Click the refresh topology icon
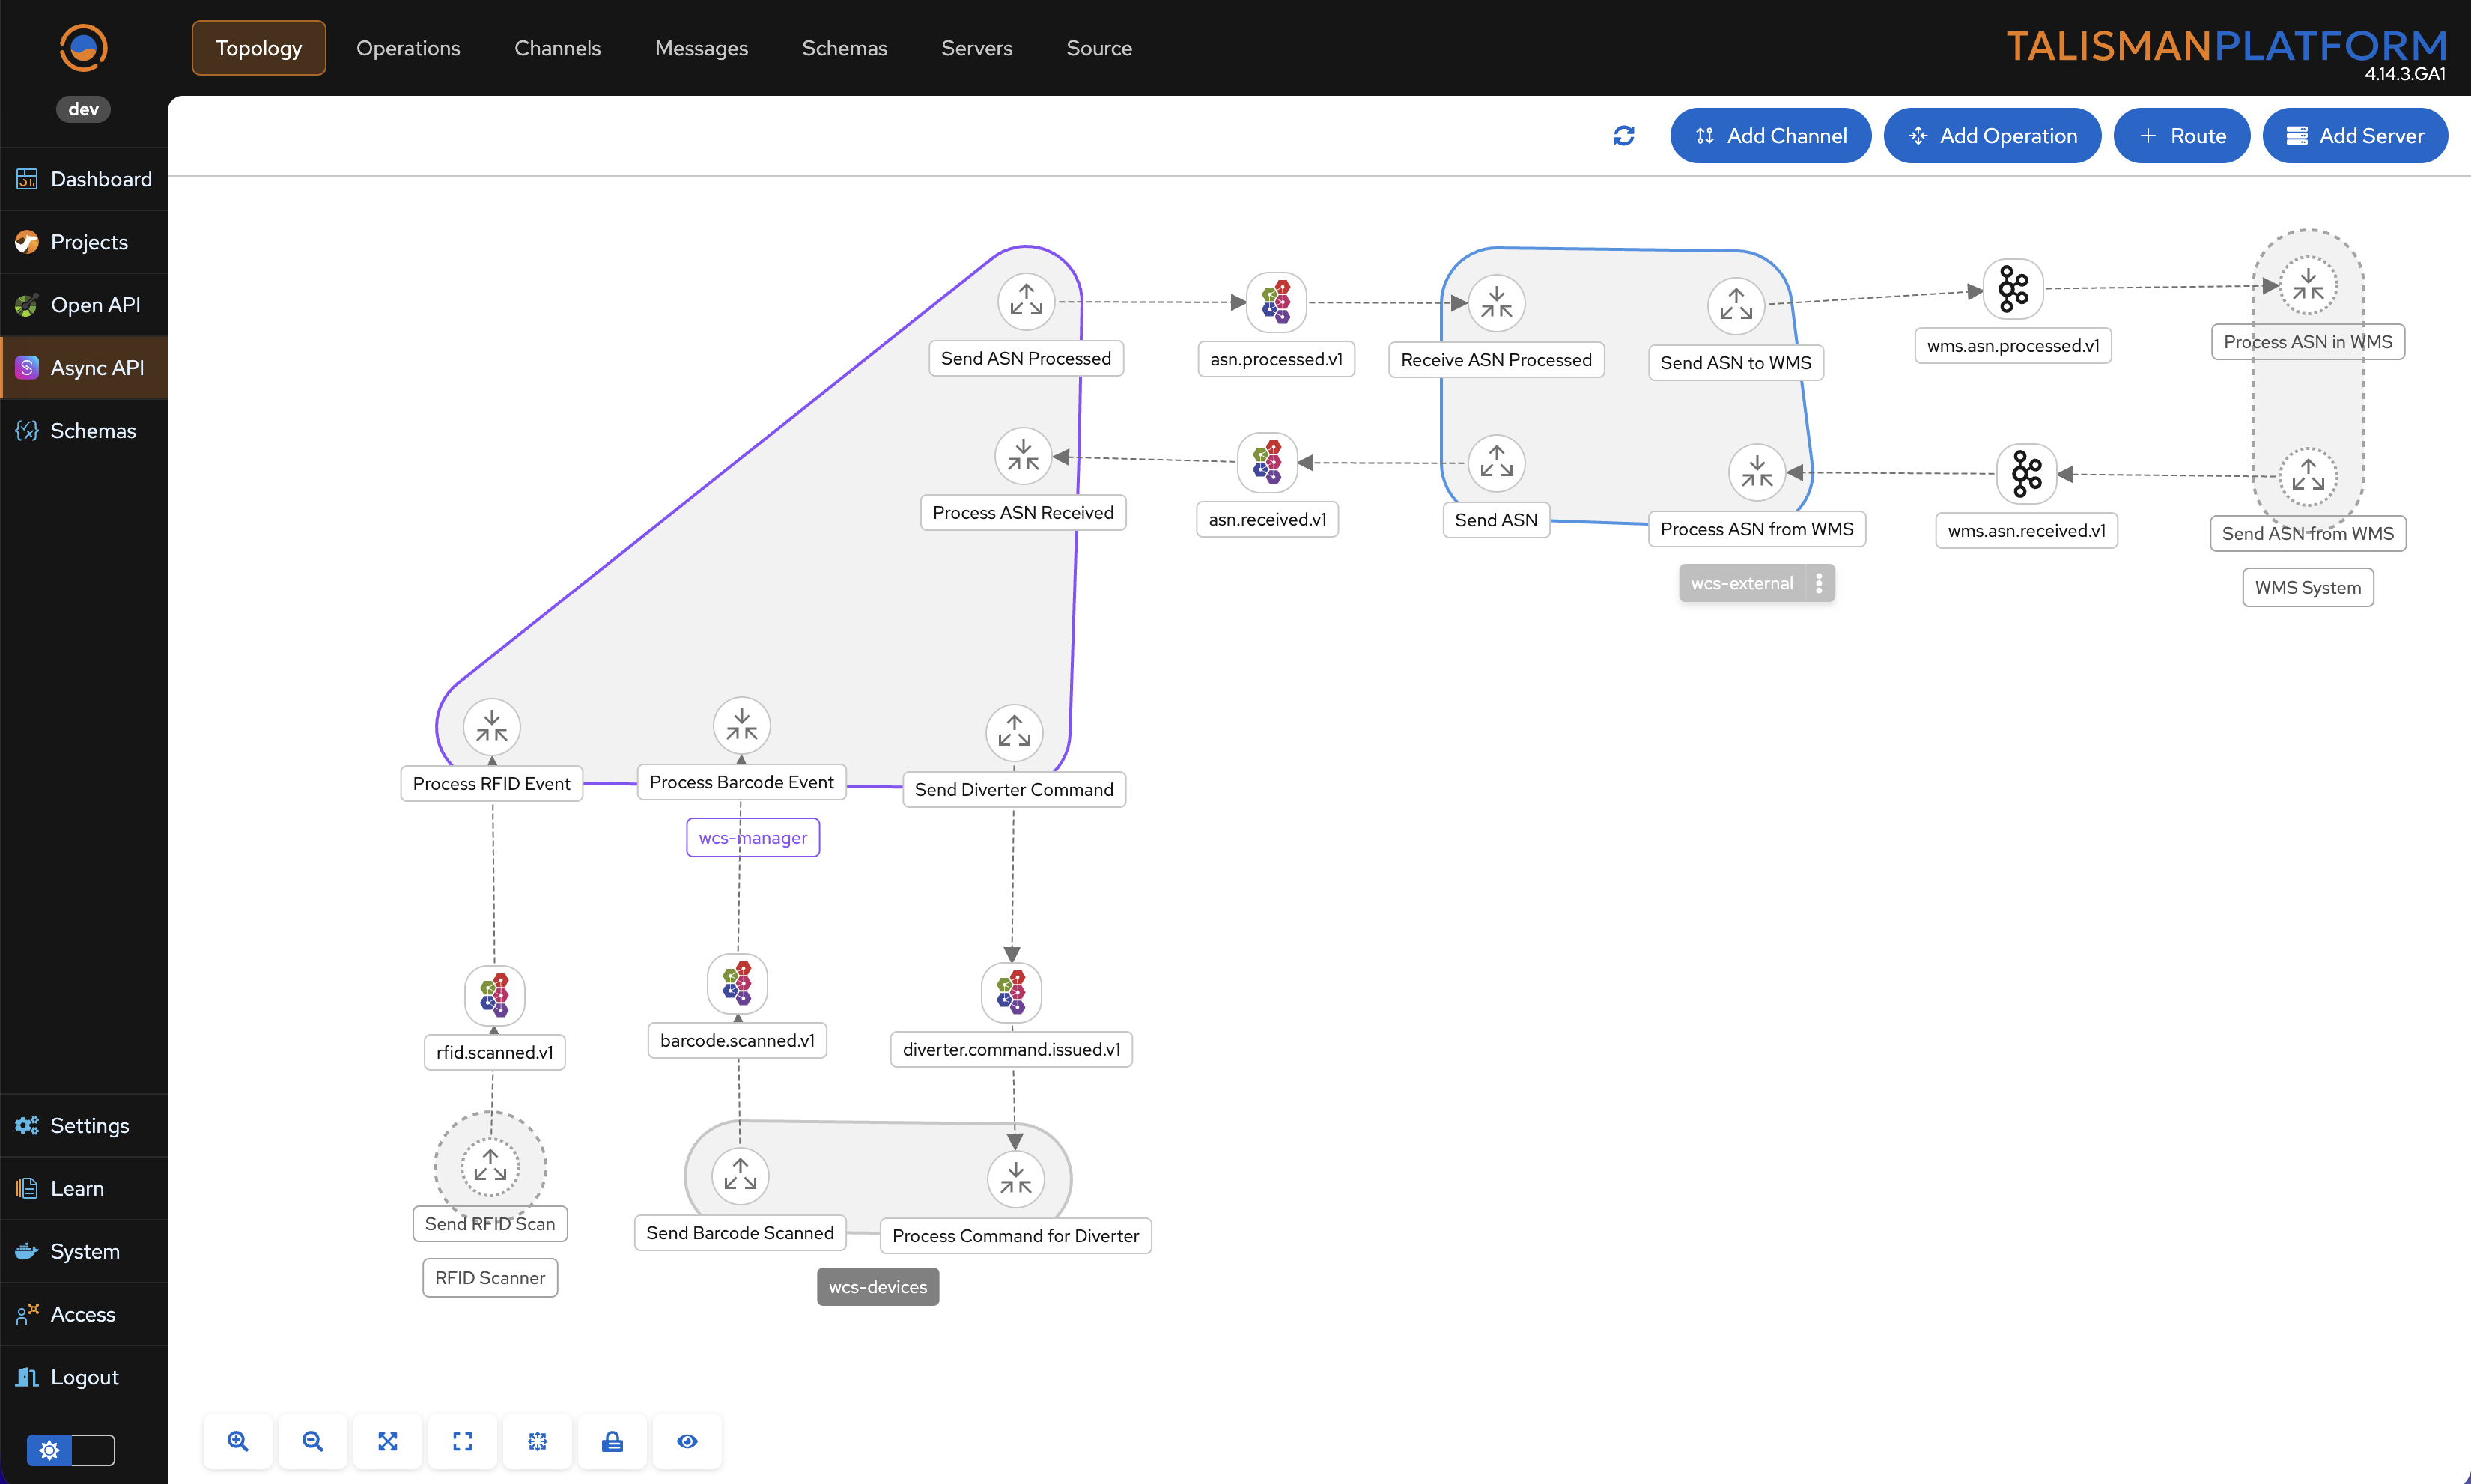 pyautogui.click(x=1623, y=135)
